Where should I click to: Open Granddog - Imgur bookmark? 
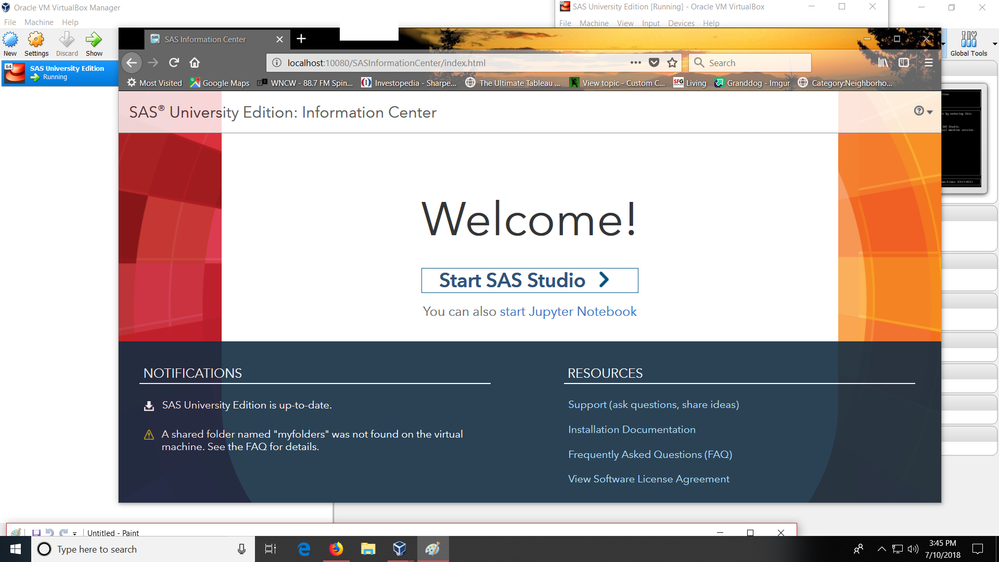752,83
